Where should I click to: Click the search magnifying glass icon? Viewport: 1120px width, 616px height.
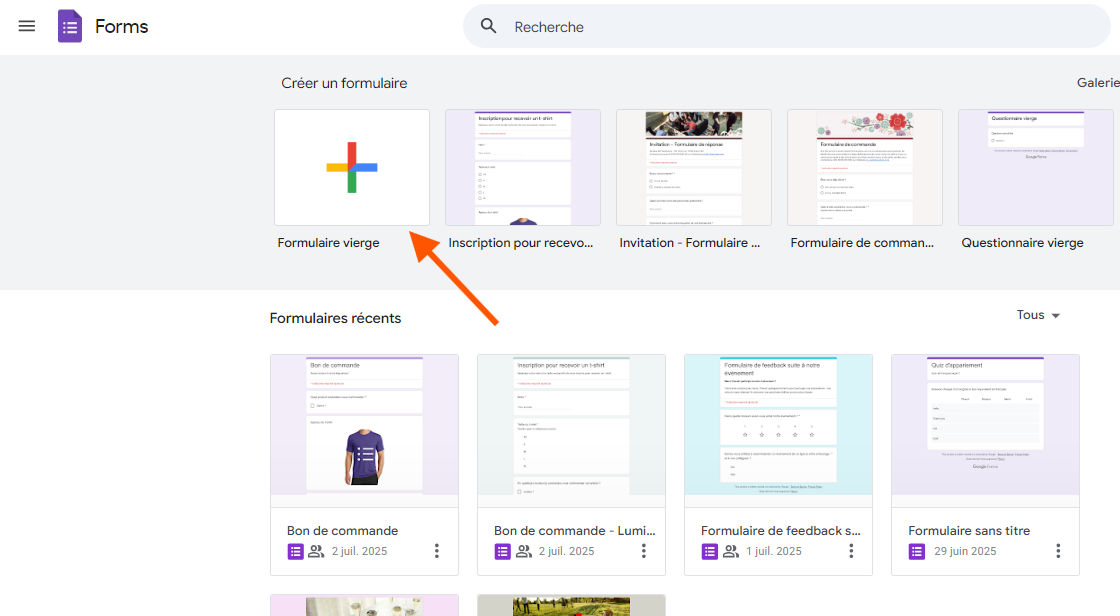pos(488,26)
